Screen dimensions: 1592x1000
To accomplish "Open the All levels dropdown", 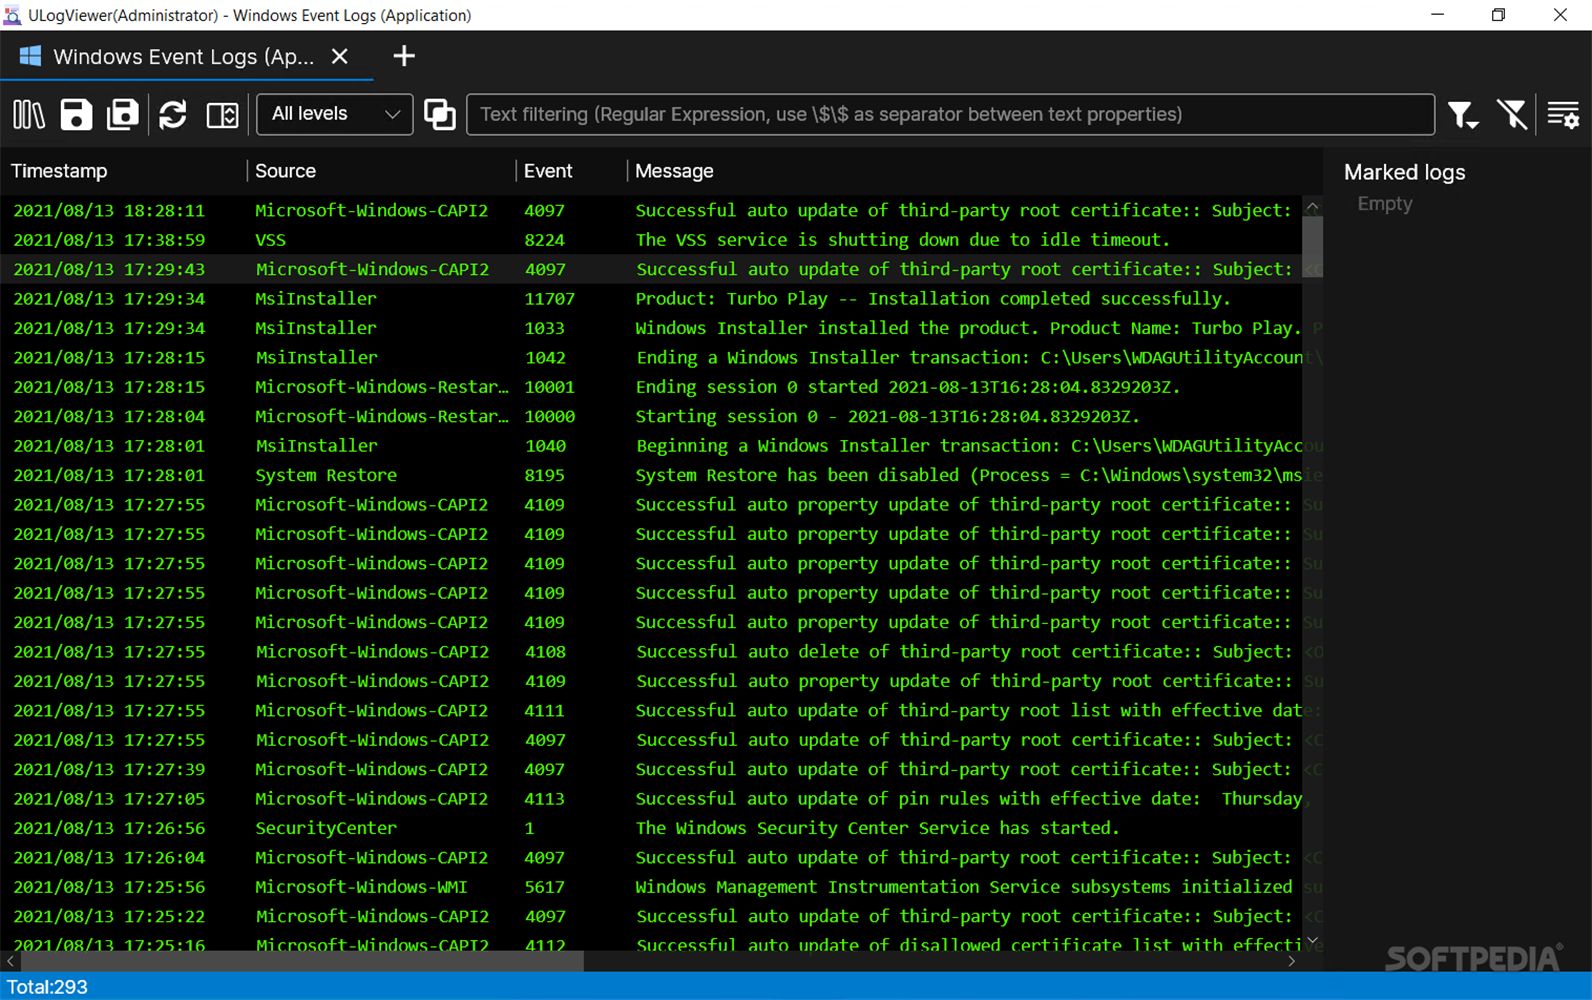I will click(334, 114).
